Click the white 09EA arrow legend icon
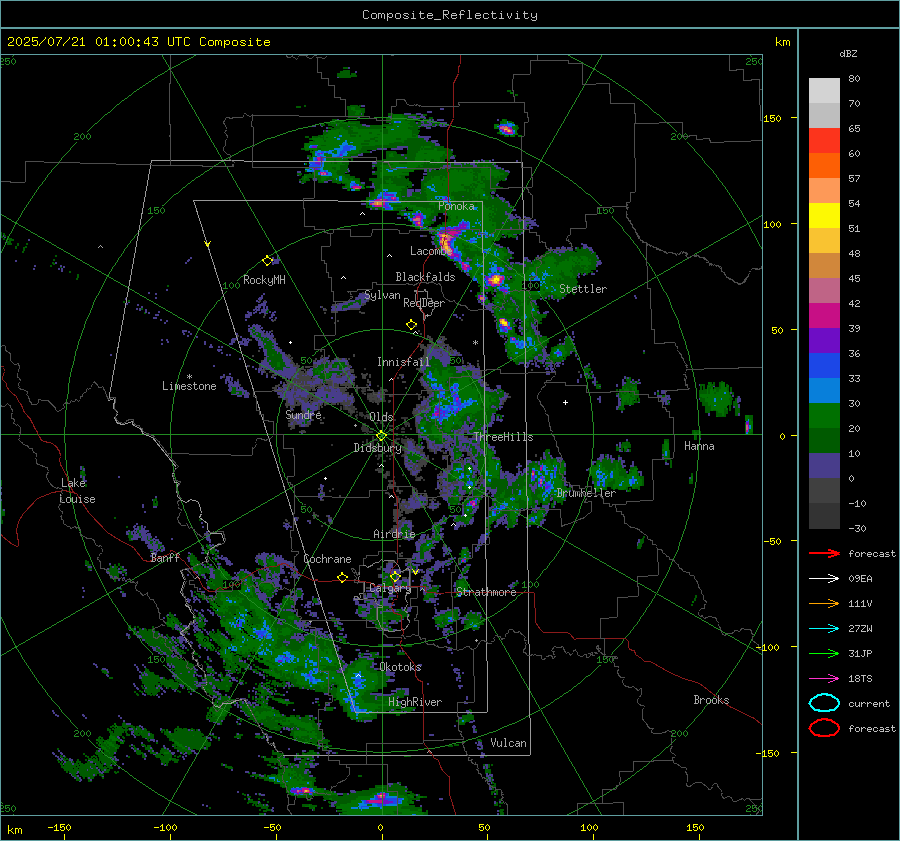 pos(824,579)
